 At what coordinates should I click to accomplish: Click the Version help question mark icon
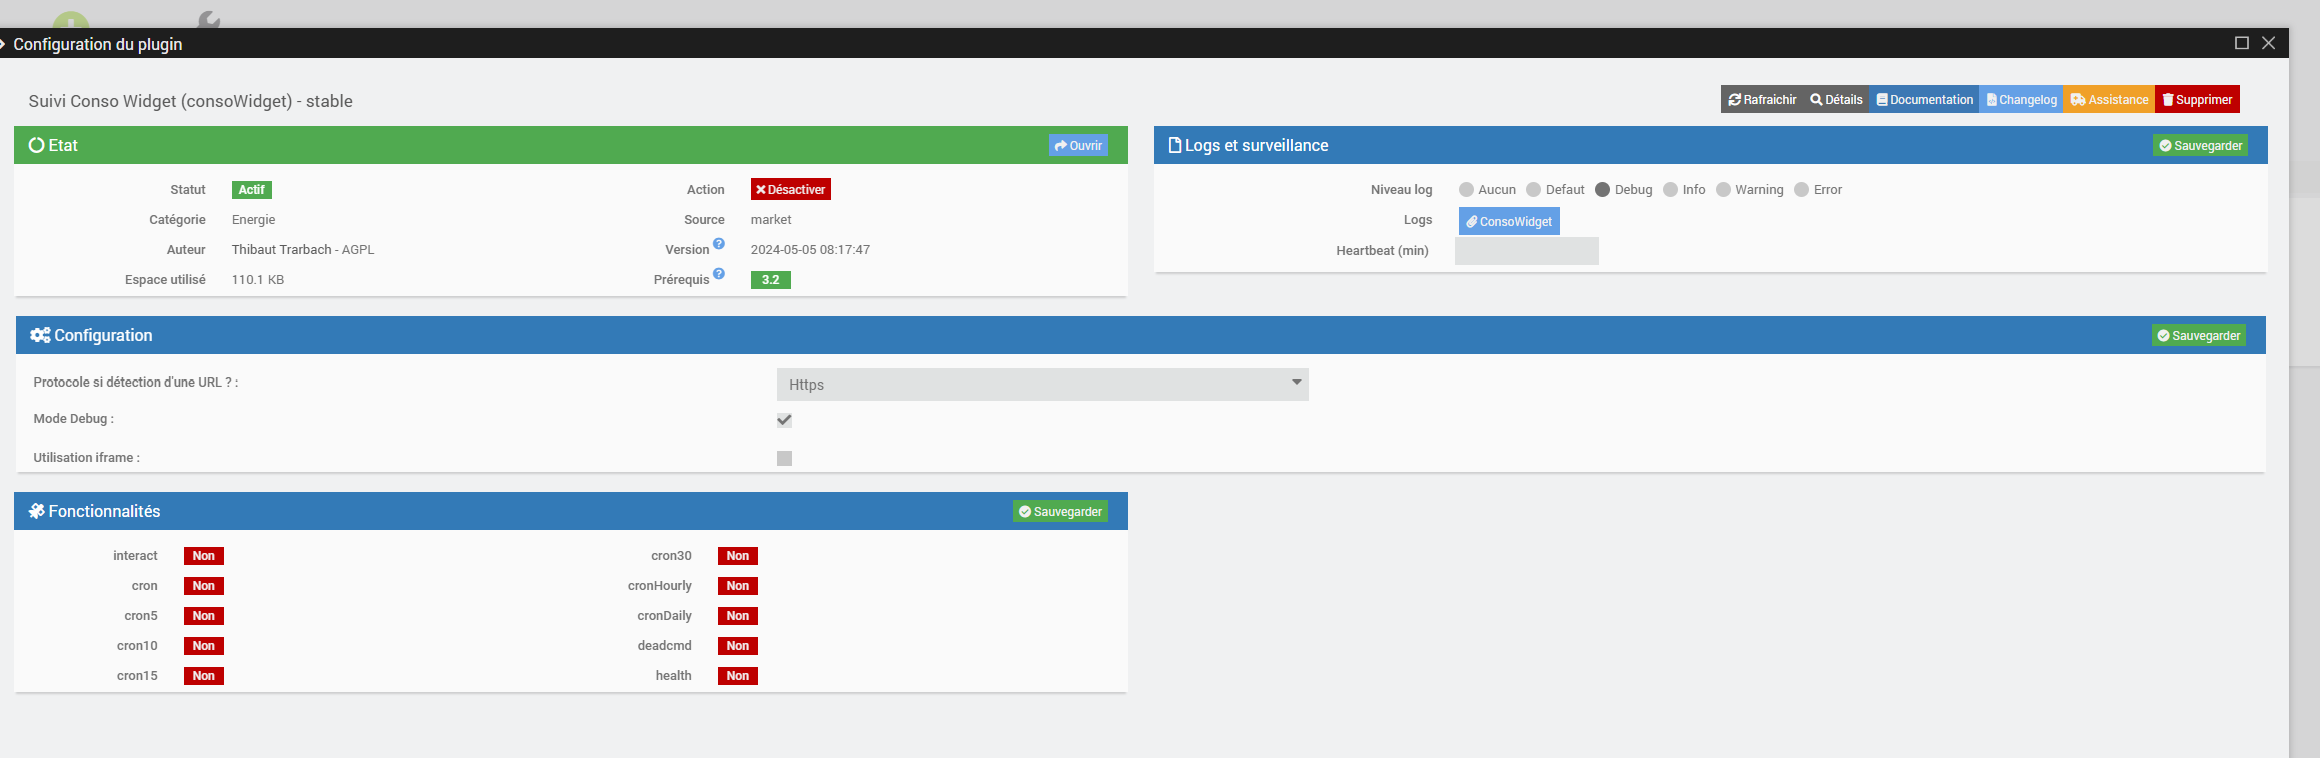point(718,244)
